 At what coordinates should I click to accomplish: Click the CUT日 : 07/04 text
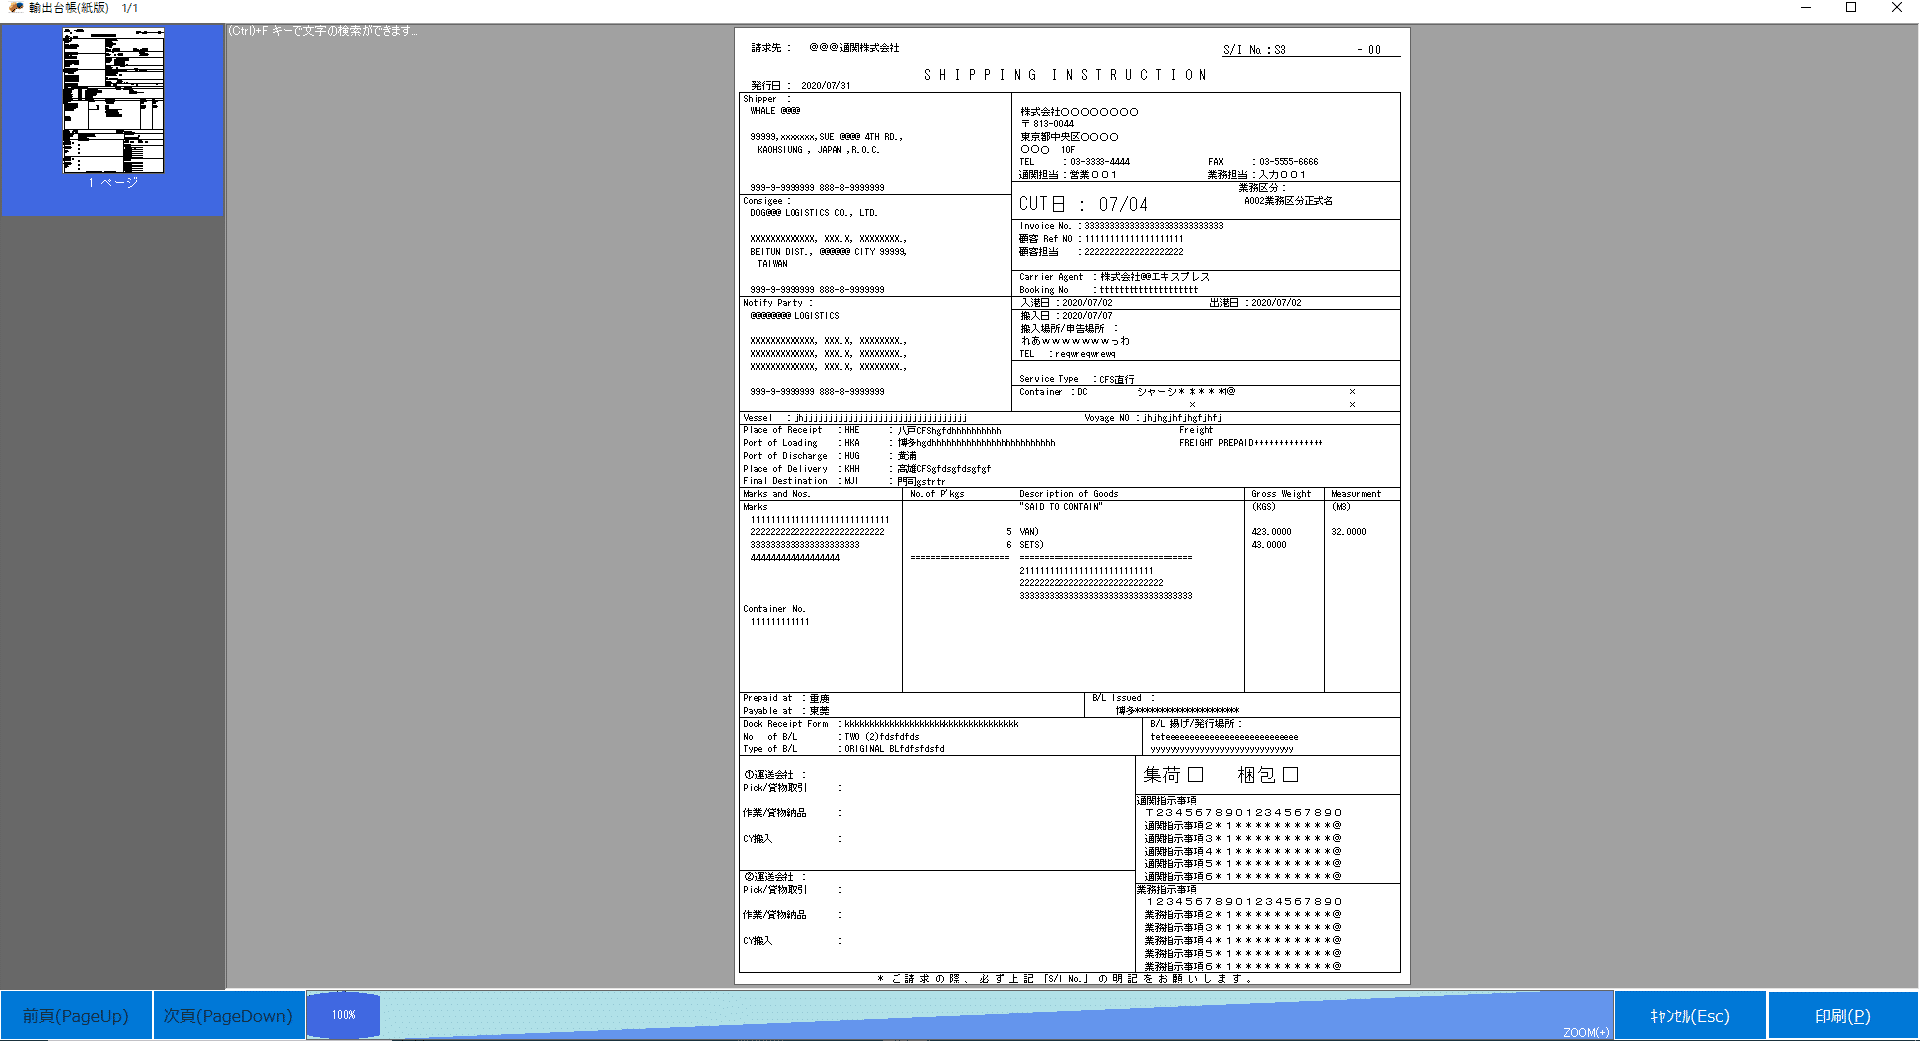point(1083,204)
